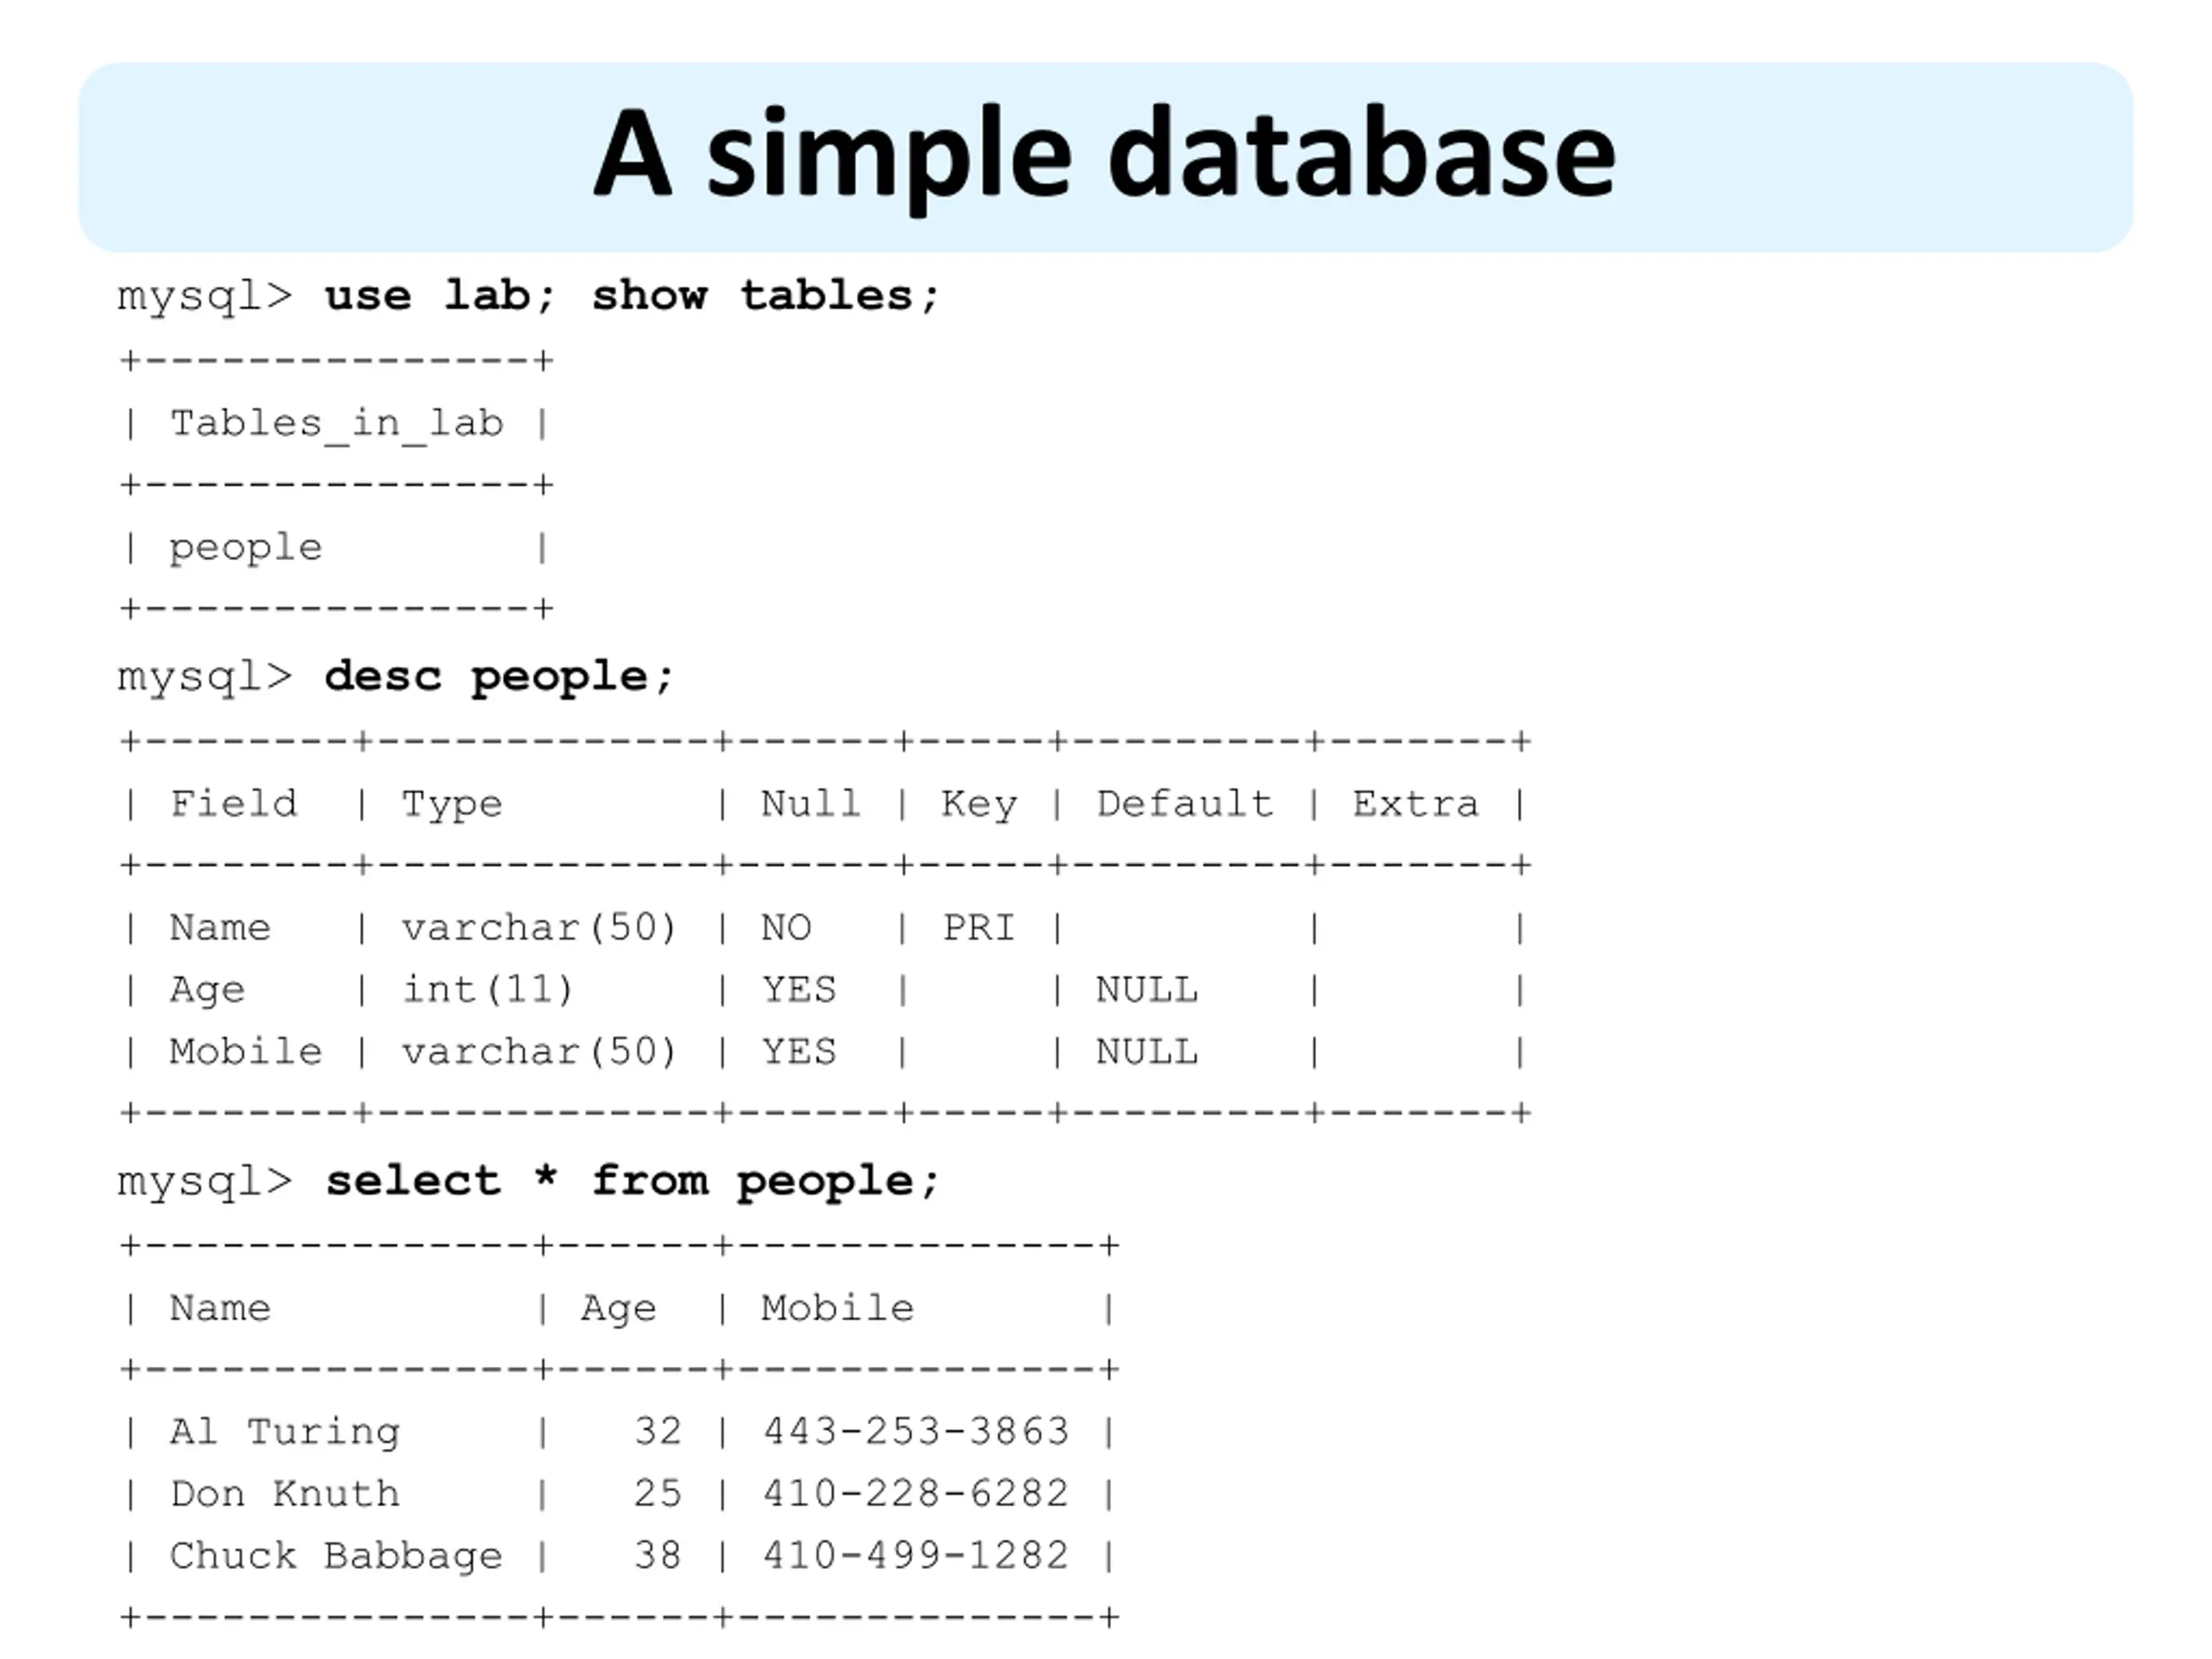This screenshot has width=2212, height=1659.
Task: Select the age value 25
Action: click(x=657, y=1494)
